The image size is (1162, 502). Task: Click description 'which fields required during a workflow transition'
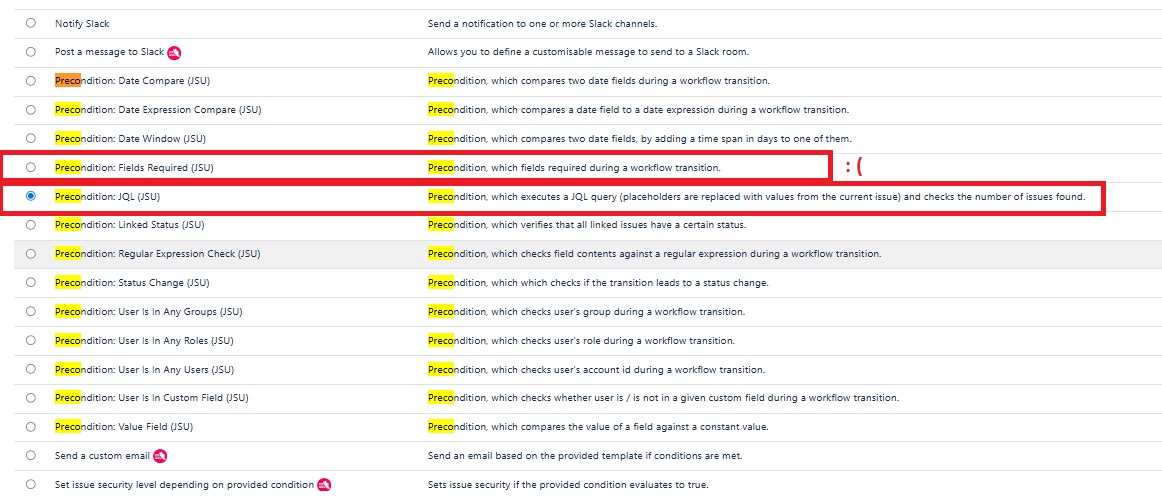[574, 168]
